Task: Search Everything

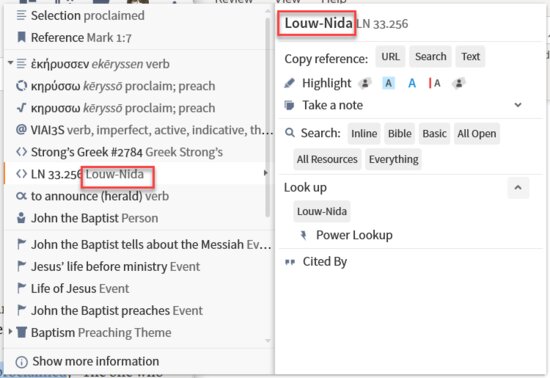Action: coord(394,159)
